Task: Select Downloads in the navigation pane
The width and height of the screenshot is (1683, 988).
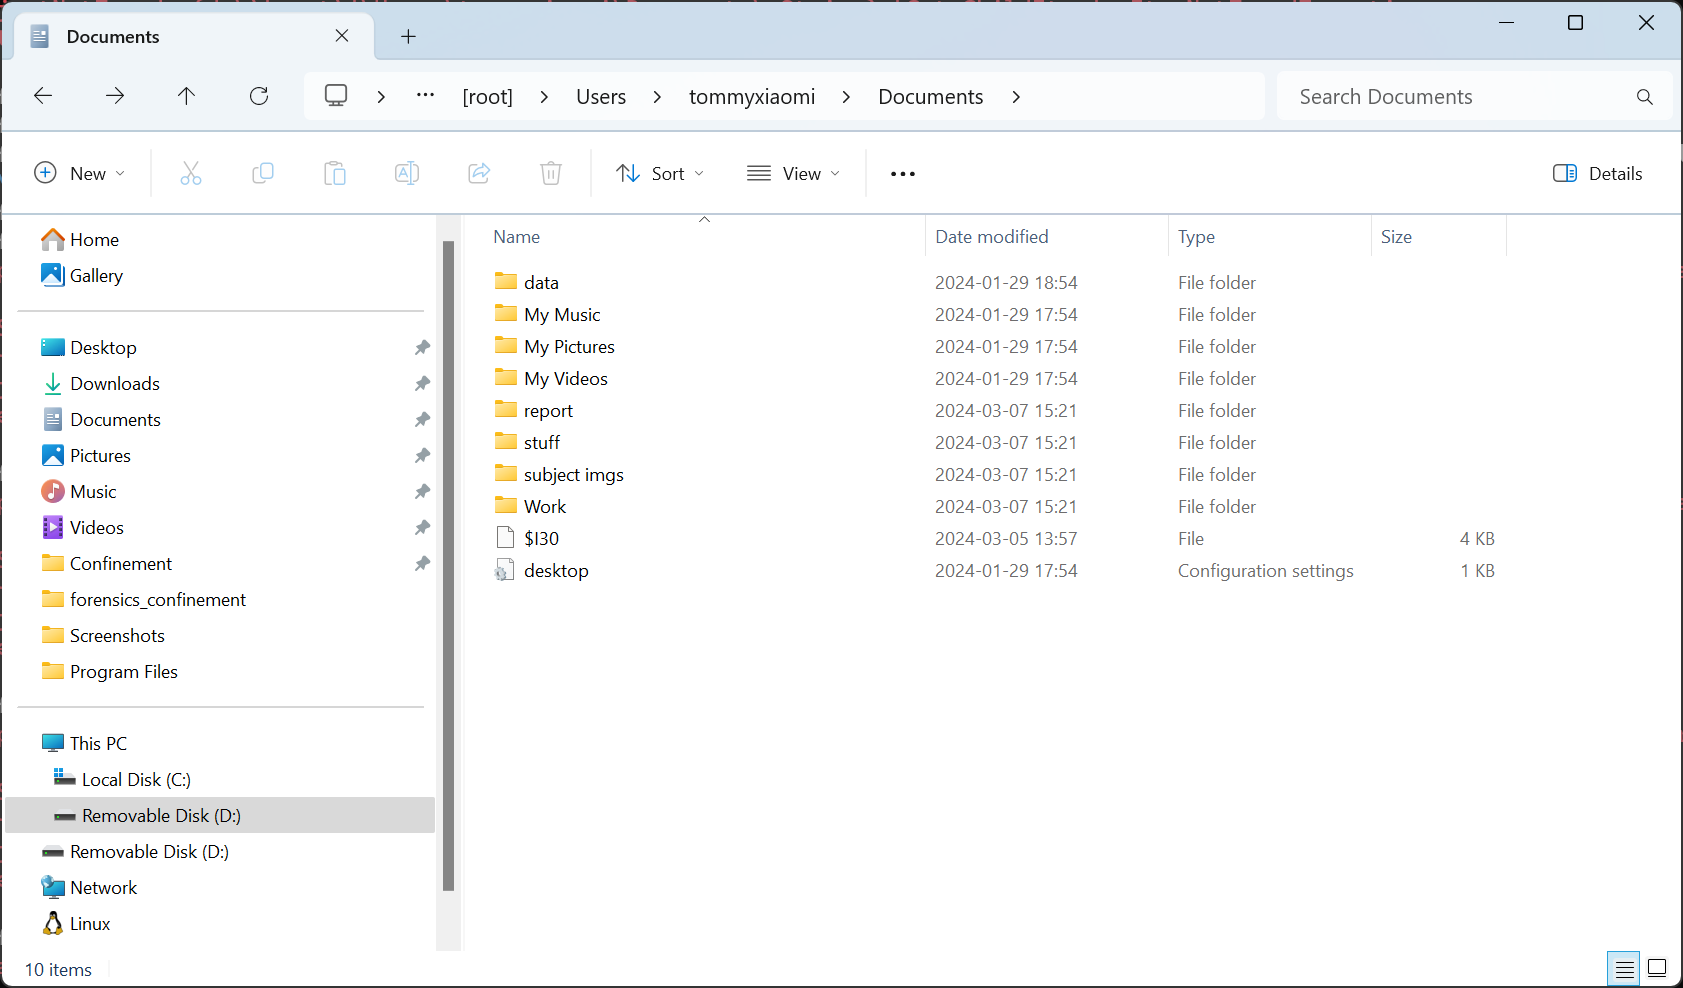Action: click(x=115, y=384)
